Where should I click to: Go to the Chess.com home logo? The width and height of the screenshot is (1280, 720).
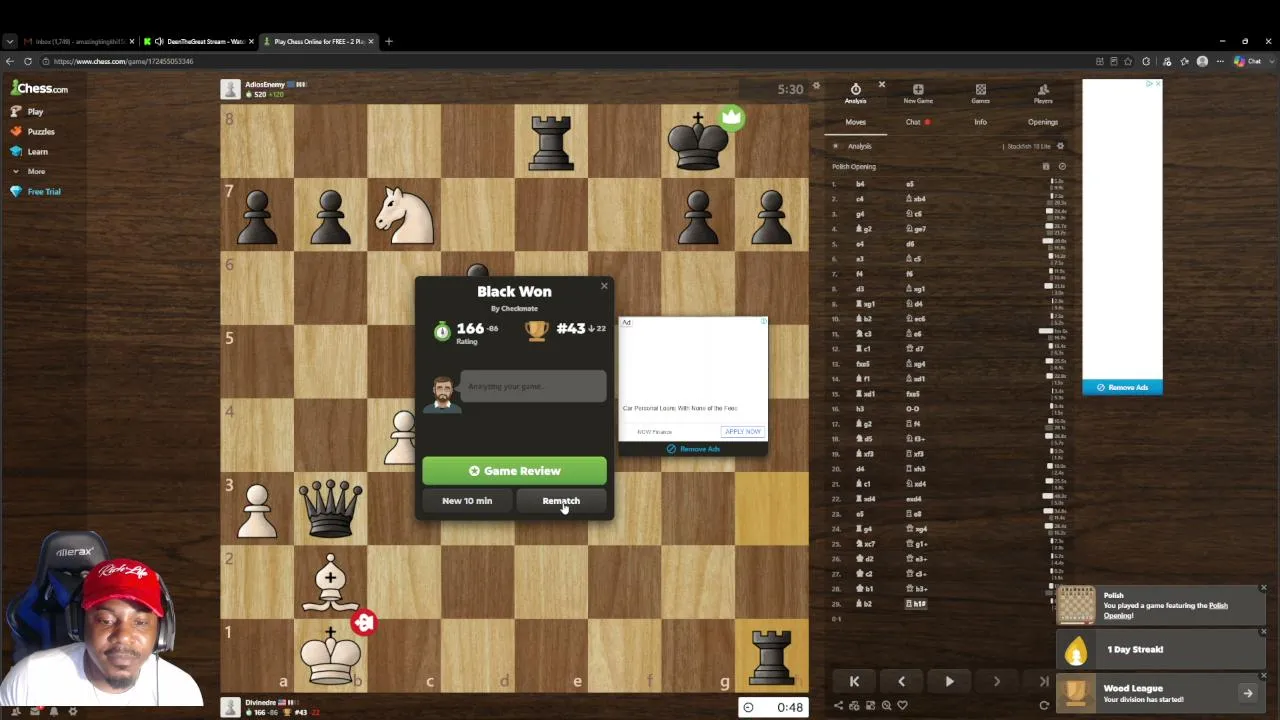click(x=40, y=88)
